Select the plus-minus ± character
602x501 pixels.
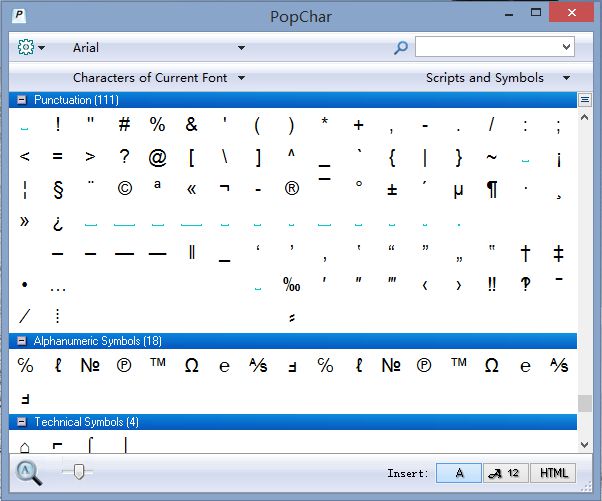[392, 189]
